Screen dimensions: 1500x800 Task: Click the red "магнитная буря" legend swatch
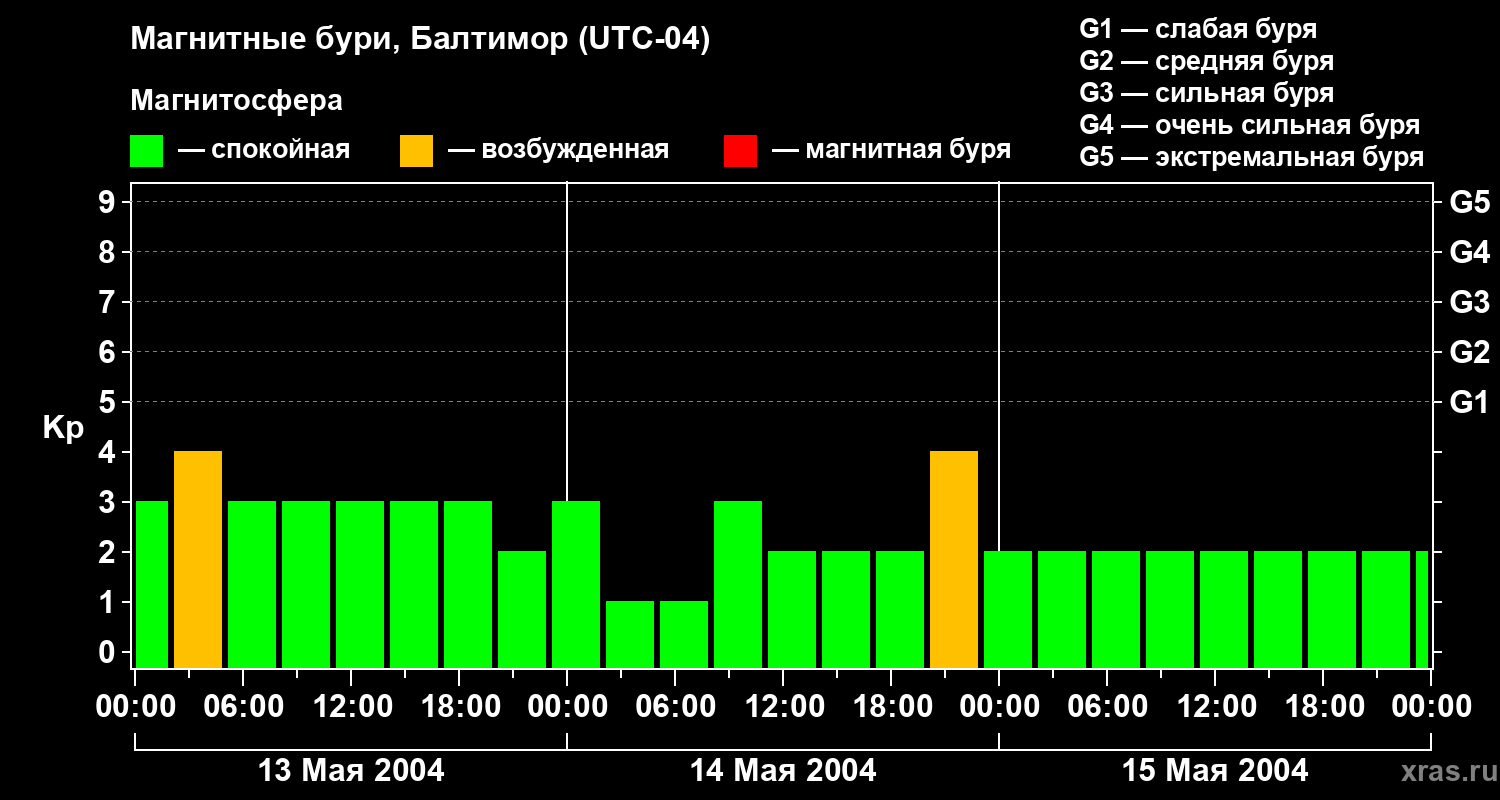(x=740, y=151)
